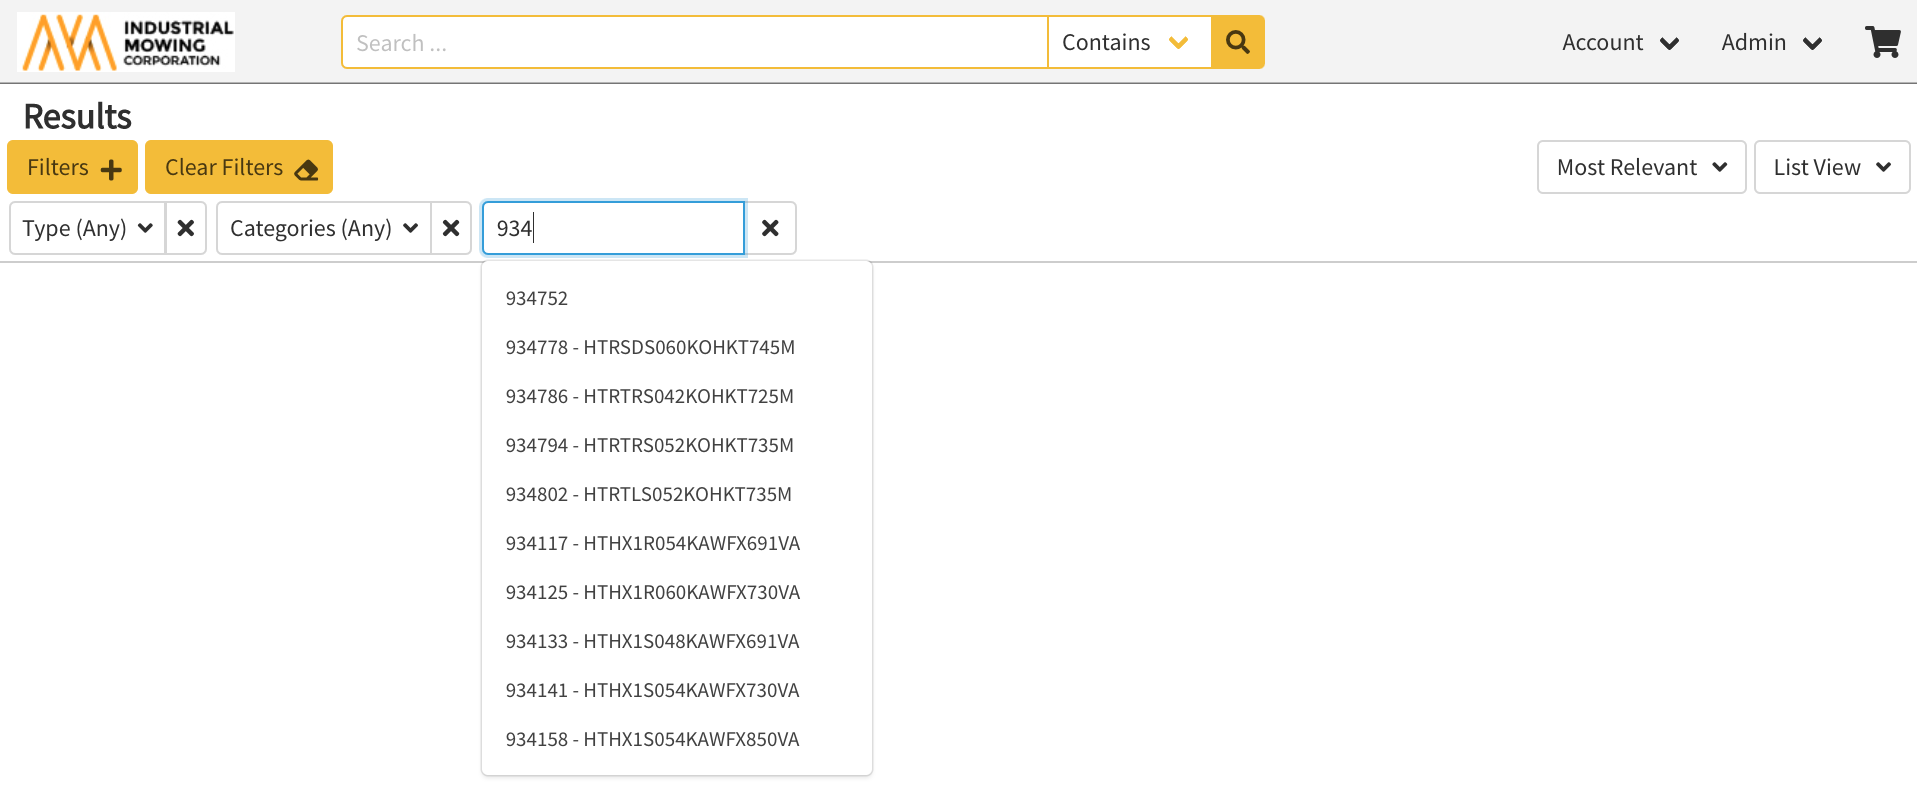Click the magnifying glass search button

(x=1237, y=42)
